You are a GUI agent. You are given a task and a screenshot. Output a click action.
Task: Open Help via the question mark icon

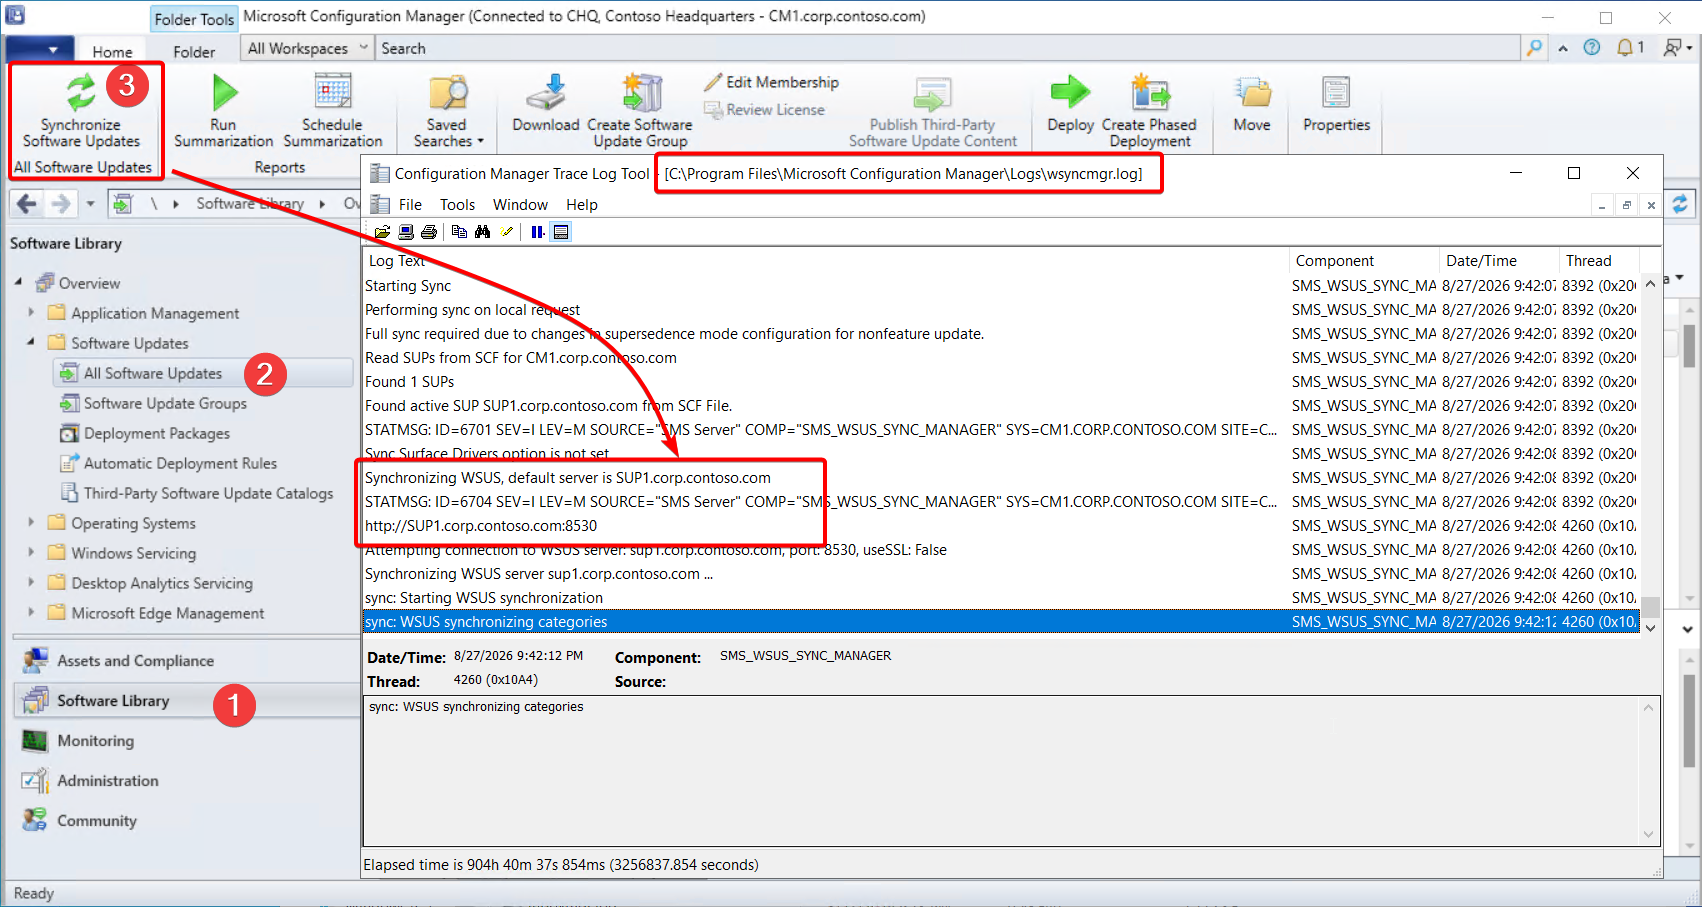click(1592, 48)
